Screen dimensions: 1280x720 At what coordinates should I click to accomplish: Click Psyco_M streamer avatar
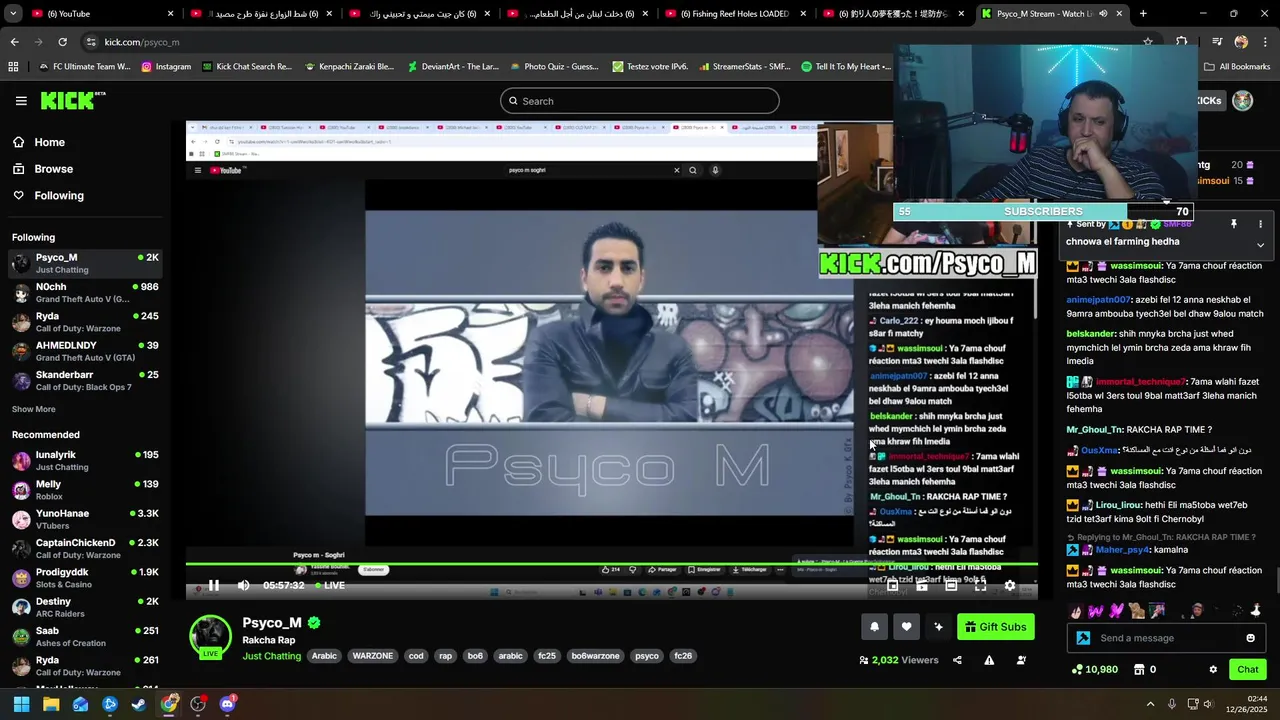coord(210,637)
